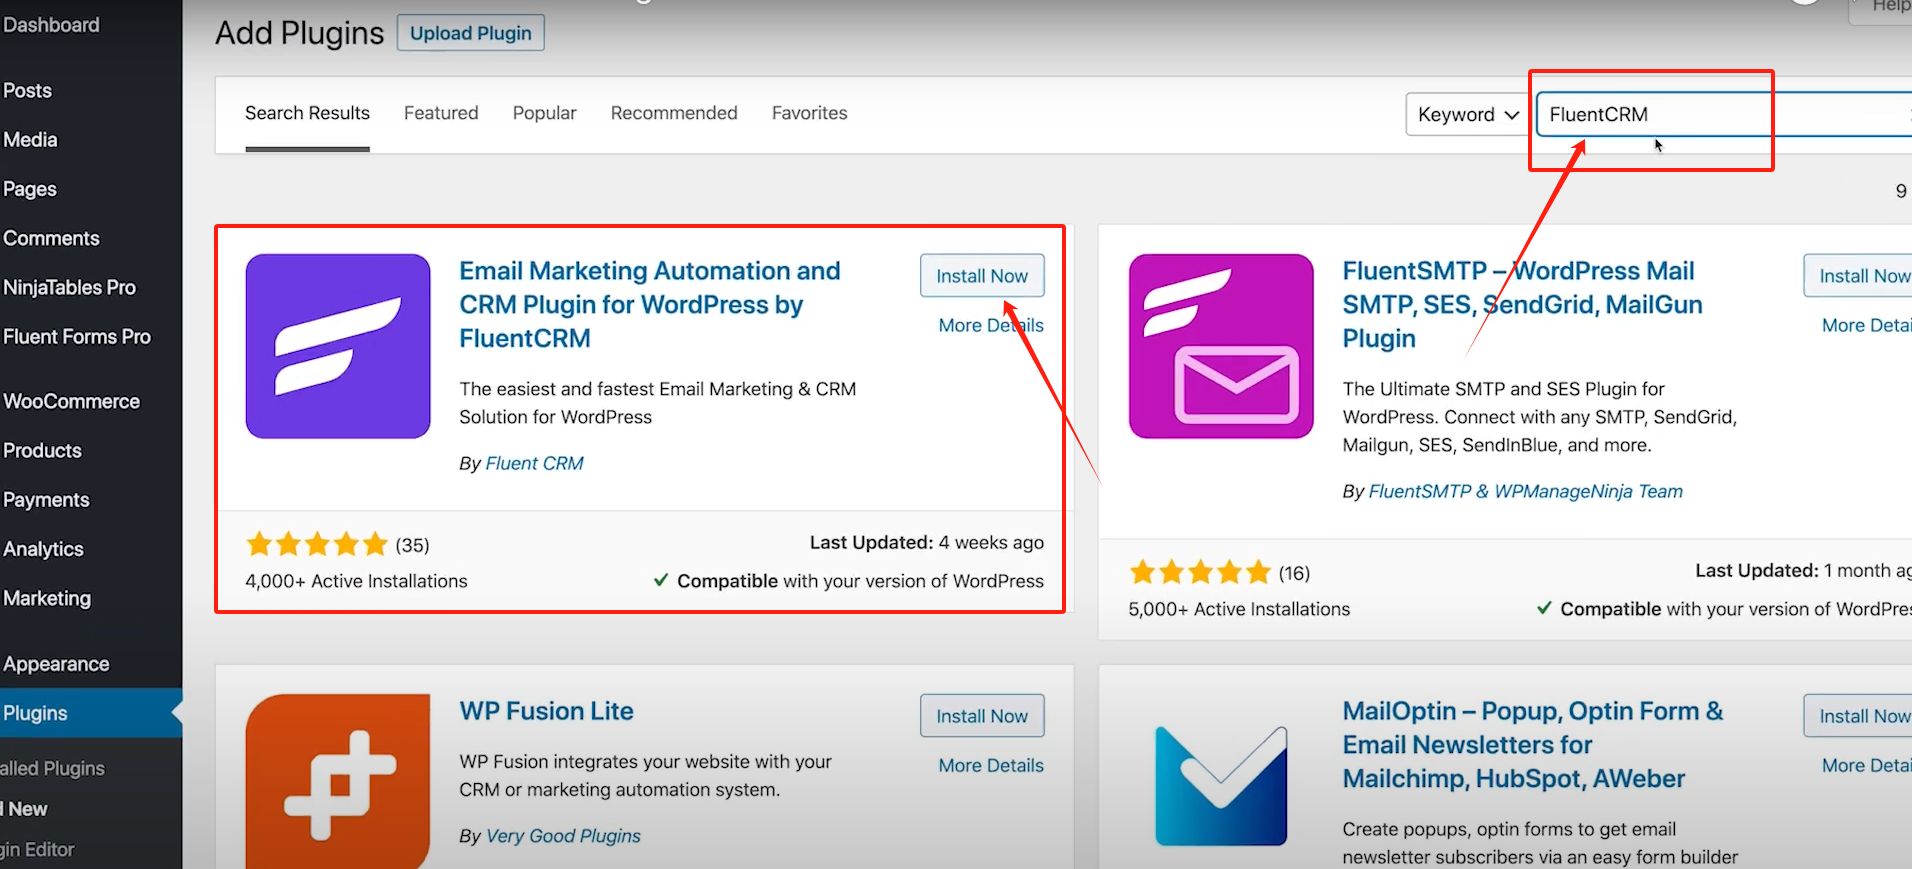Go to Appearance in the sidebar

(57, 664)
